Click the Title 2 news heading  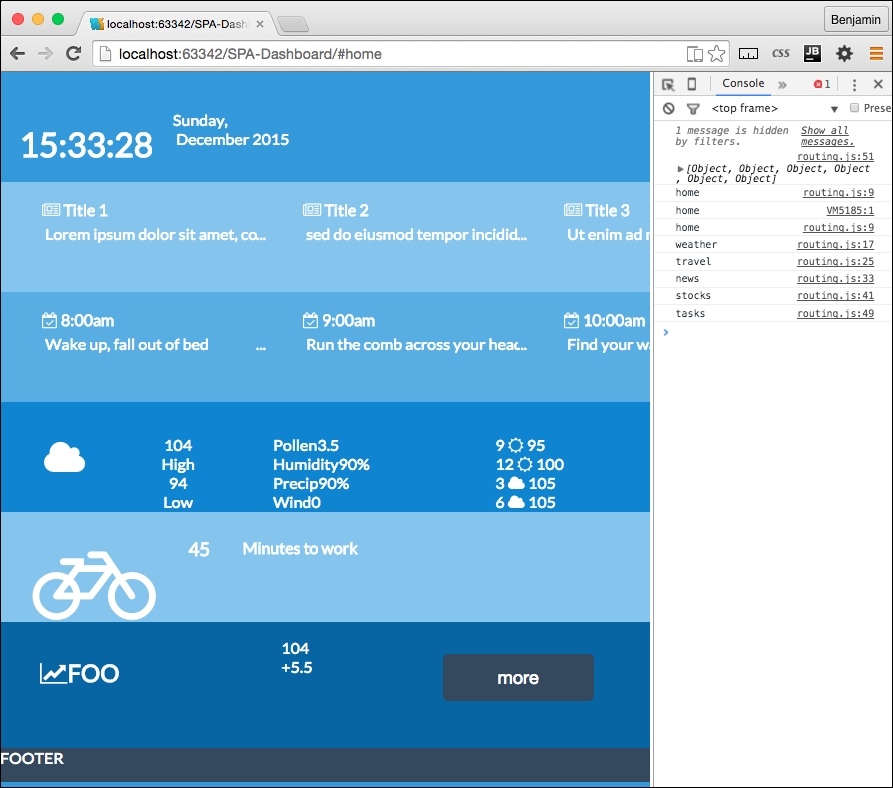point(347,211)
